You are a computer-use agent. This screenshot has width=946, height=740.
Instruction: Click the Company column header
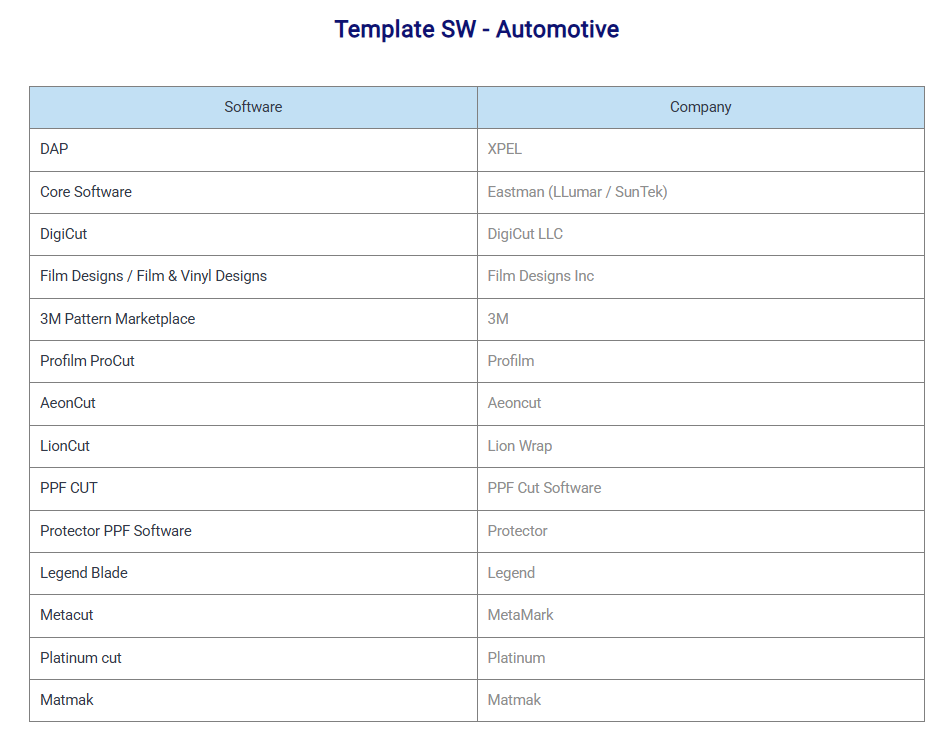[x=700, y=107]
